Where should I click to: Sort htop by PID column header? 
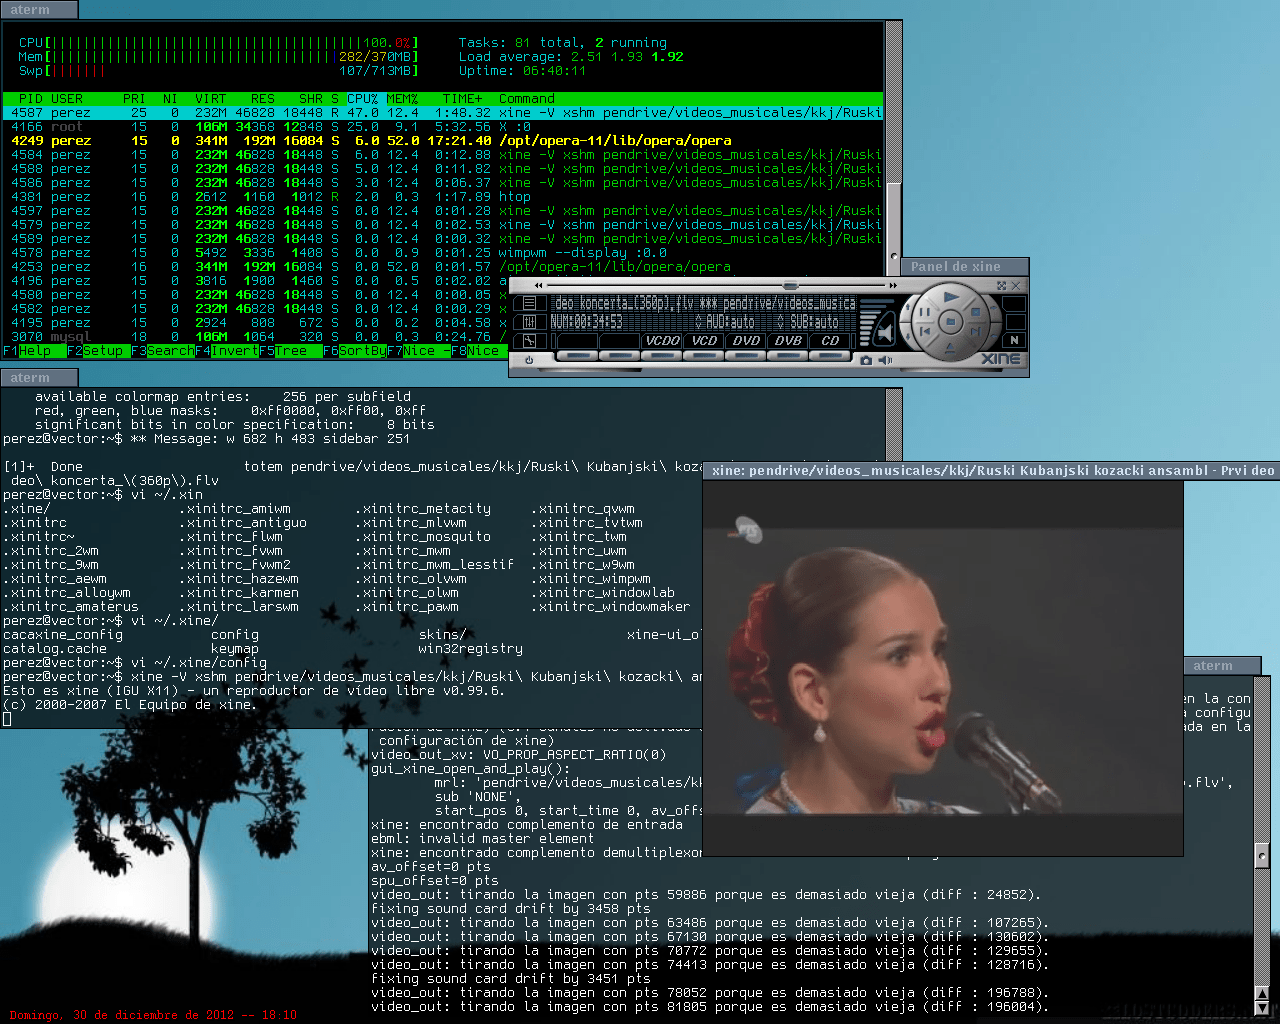31,99
